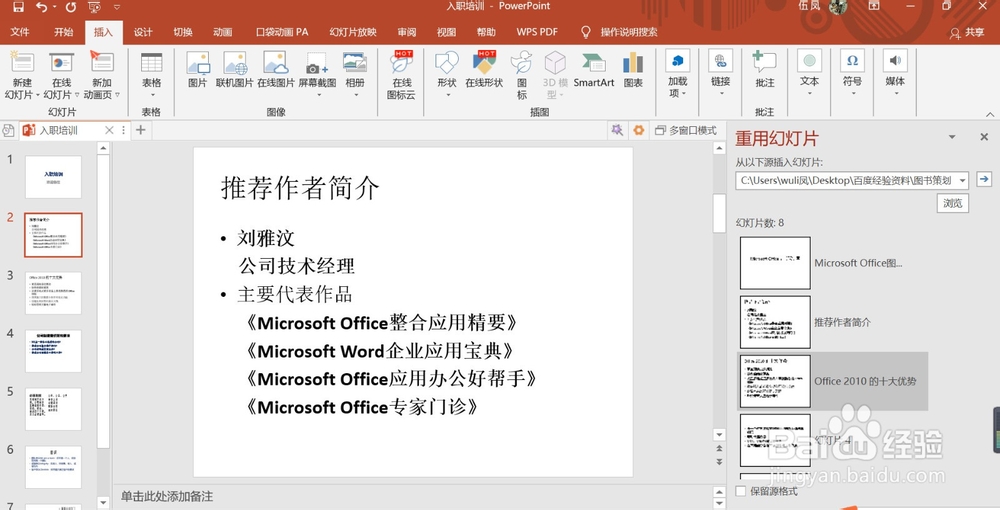The height and width of the screenshot is (510, 1000).
Task: Open the document tab more-options dots
Action: pos(124,130)
